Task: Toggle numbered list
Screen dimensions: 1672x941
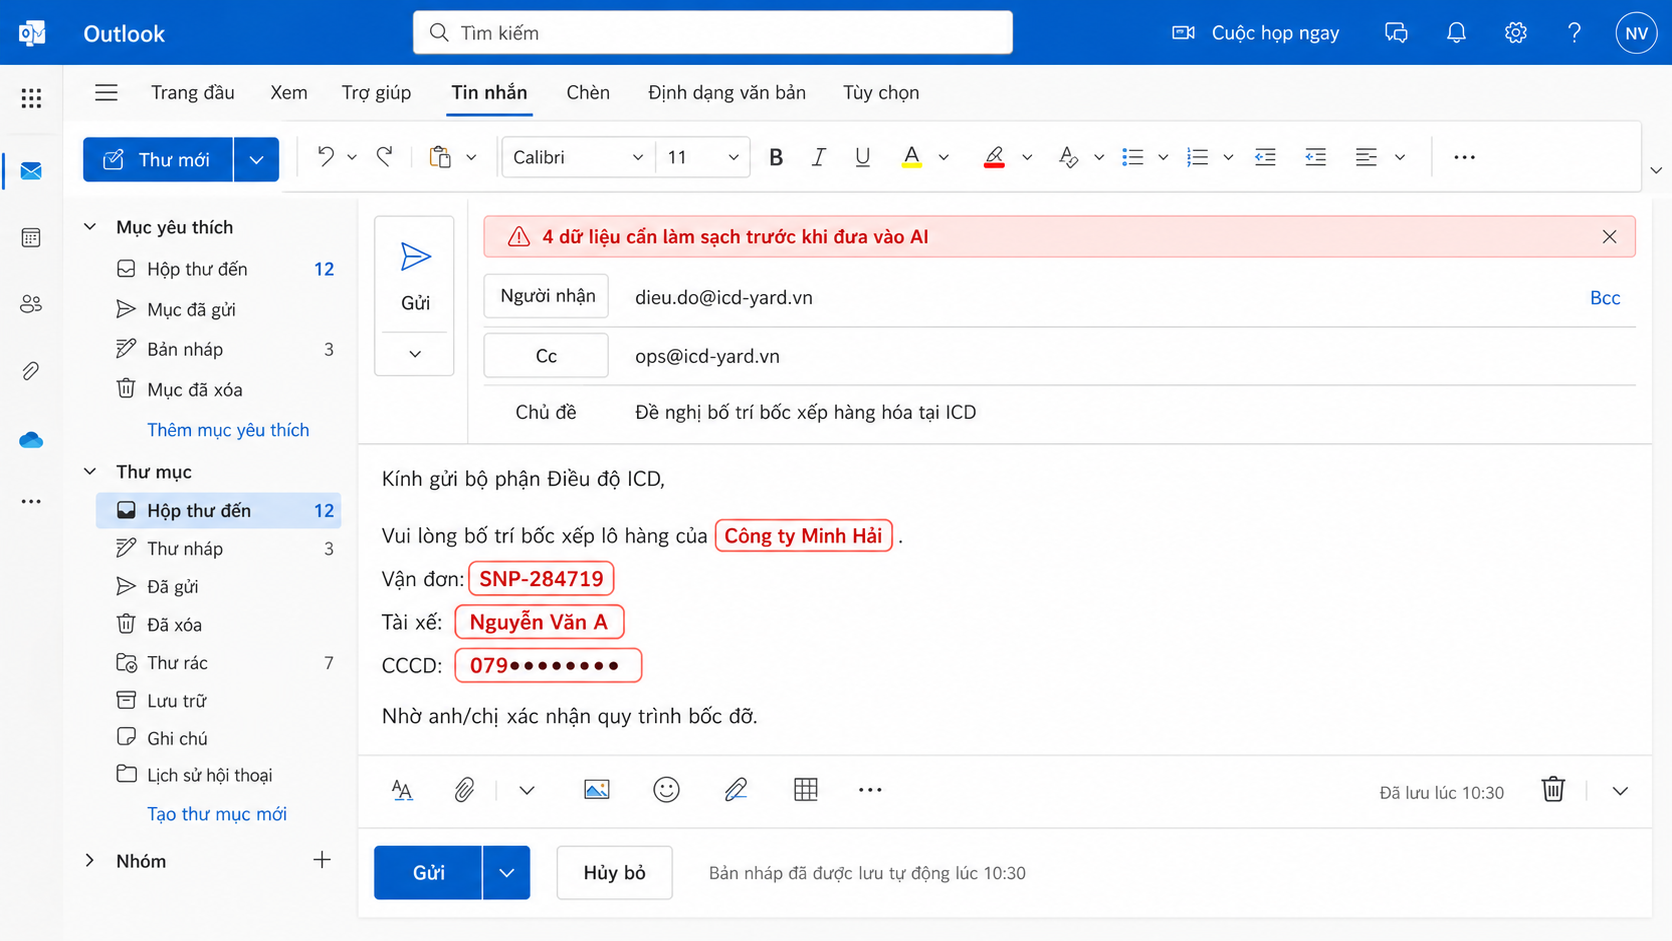Action: click(x=1197, y=157)
